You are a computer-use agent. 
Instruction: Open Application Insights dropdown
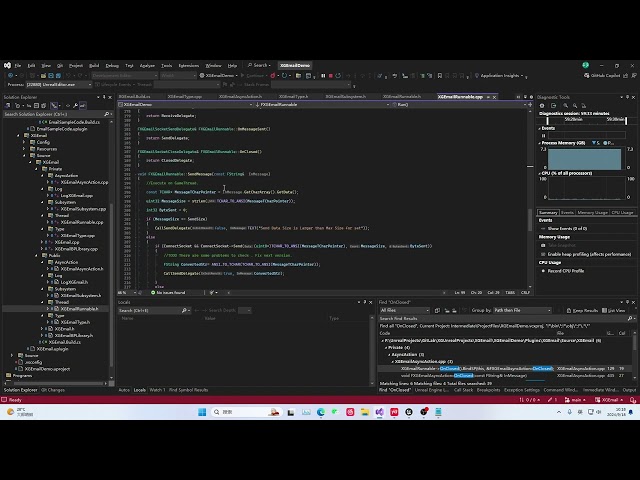501,76
